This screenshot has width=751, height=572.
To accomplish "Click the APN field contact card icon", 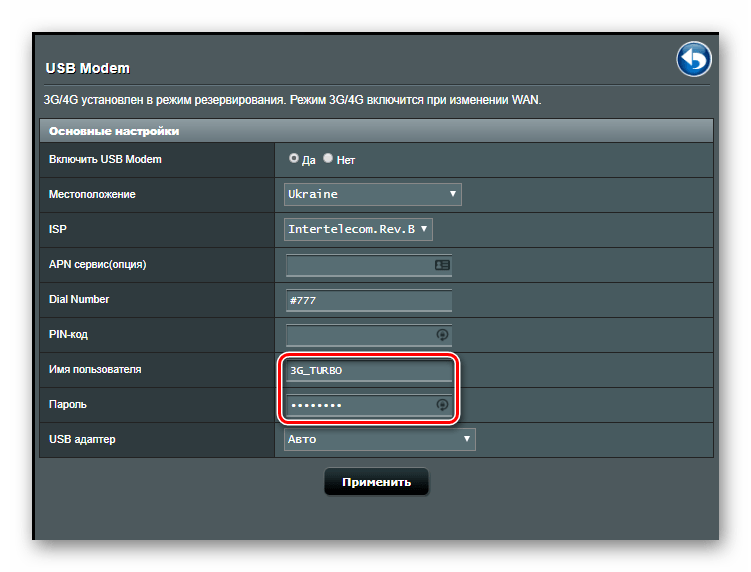I will click(442, 265).
